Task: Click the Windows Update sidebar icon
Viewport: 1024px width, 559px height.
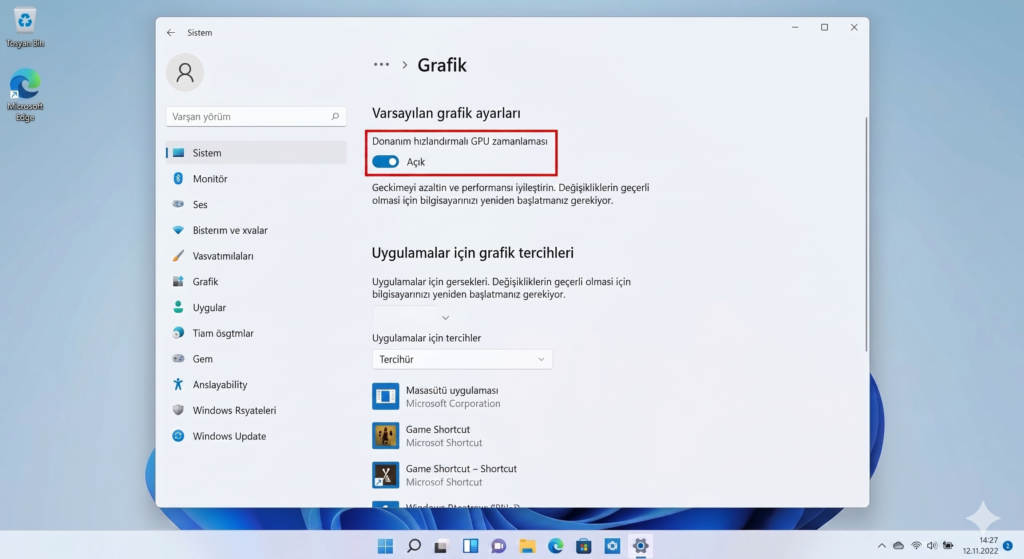Action: [178, 436]
